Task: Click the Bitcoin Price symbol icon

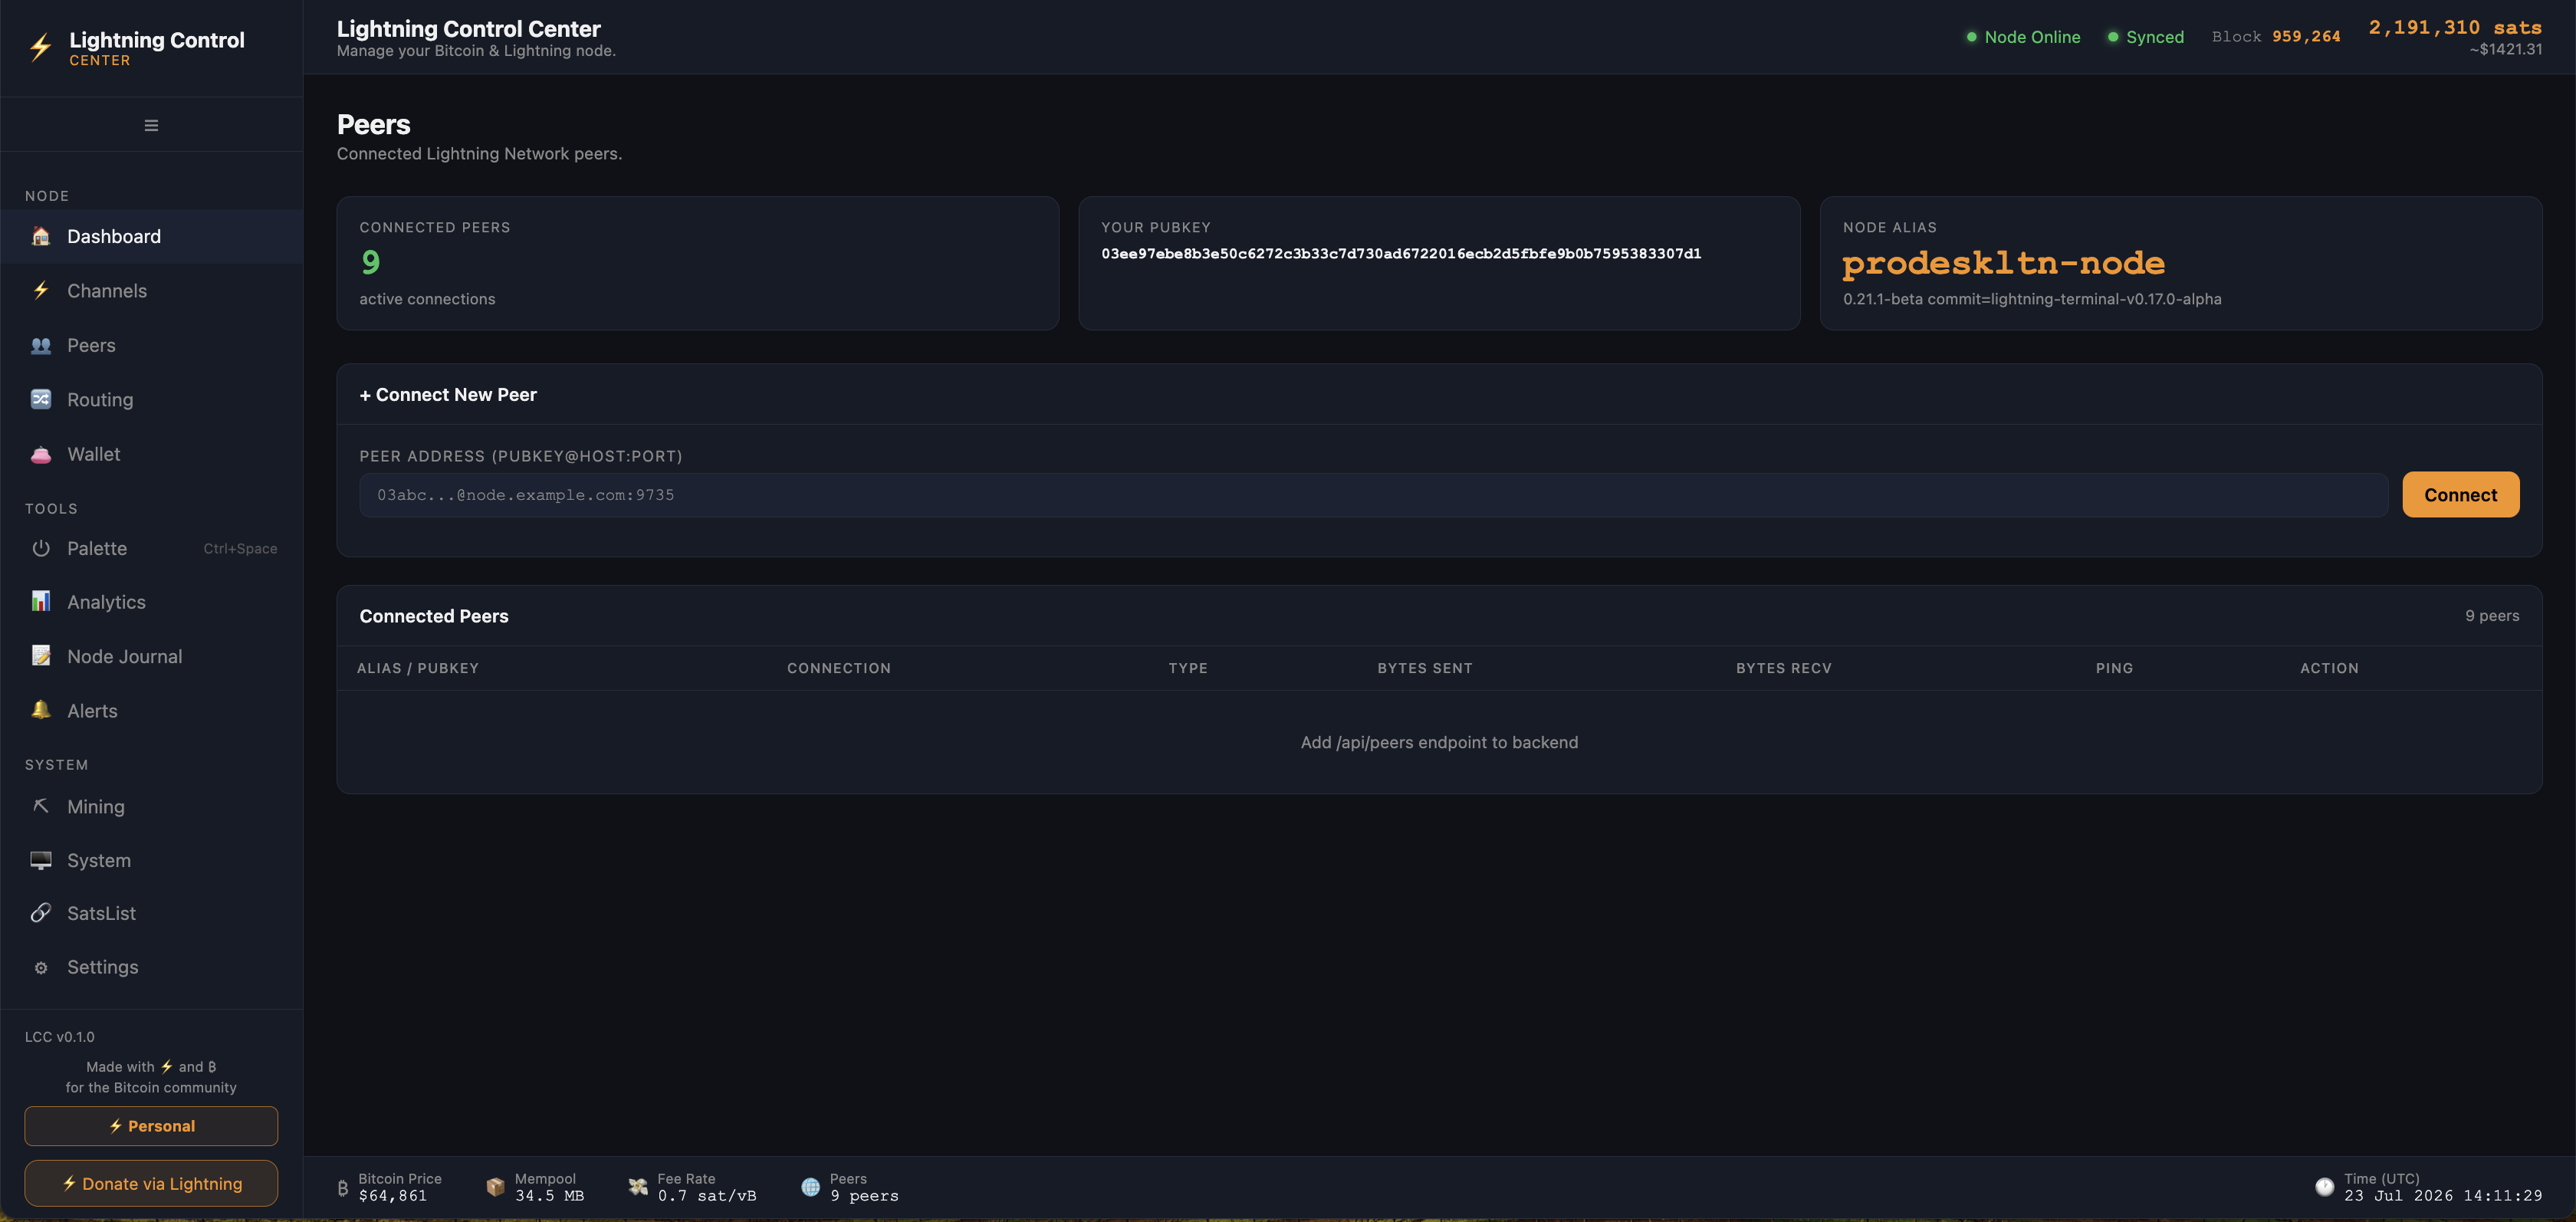Action: pyautogui.click(x=343, y=1187)
